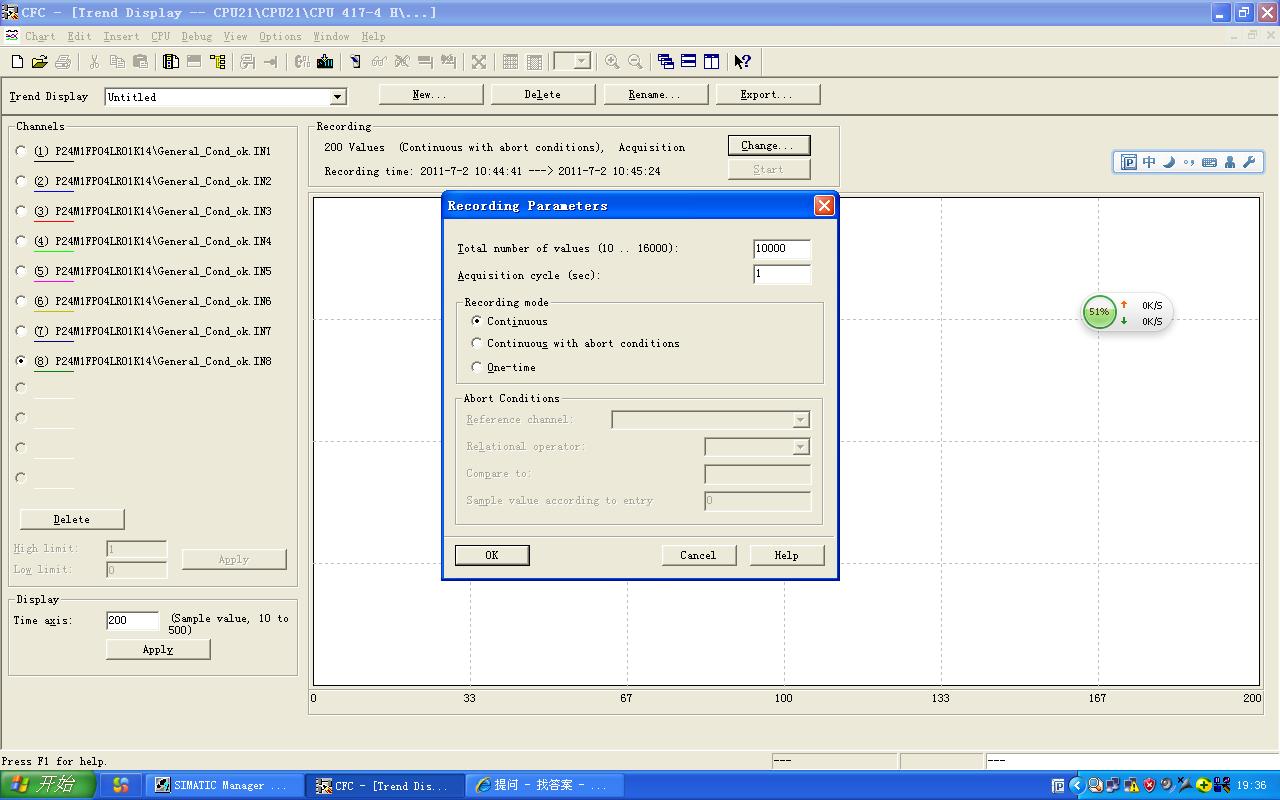Open the Chart menu
The width and height of the screenshot is (1280, 800).
40,36
